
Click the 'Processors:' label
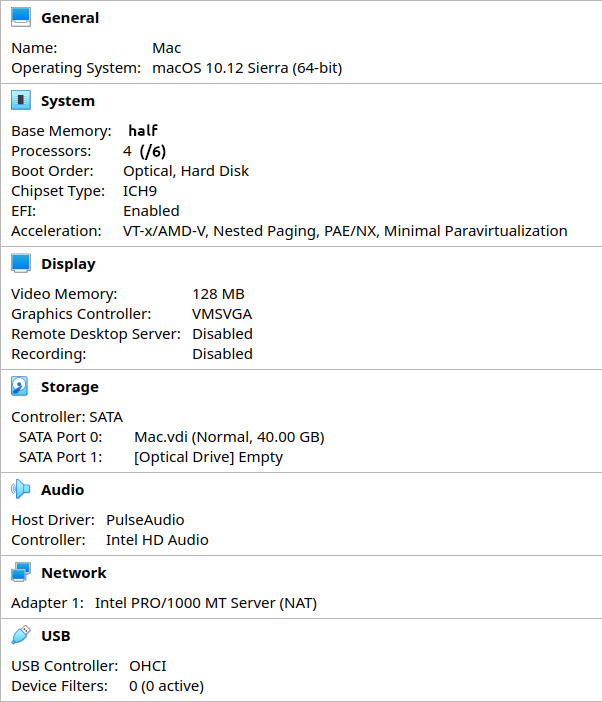tap(51, 151)
